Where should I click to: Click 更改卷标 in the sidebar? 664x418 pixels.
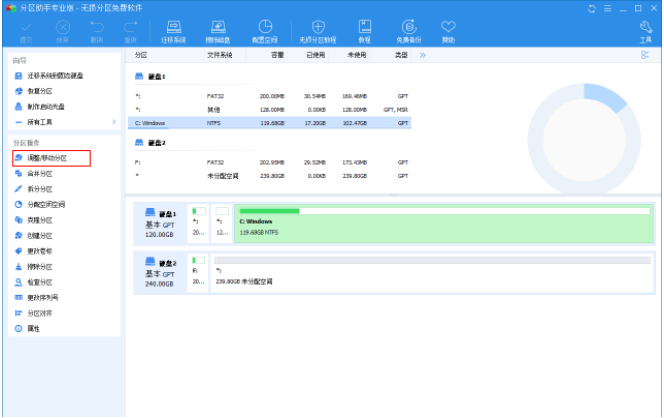[40, 251]
